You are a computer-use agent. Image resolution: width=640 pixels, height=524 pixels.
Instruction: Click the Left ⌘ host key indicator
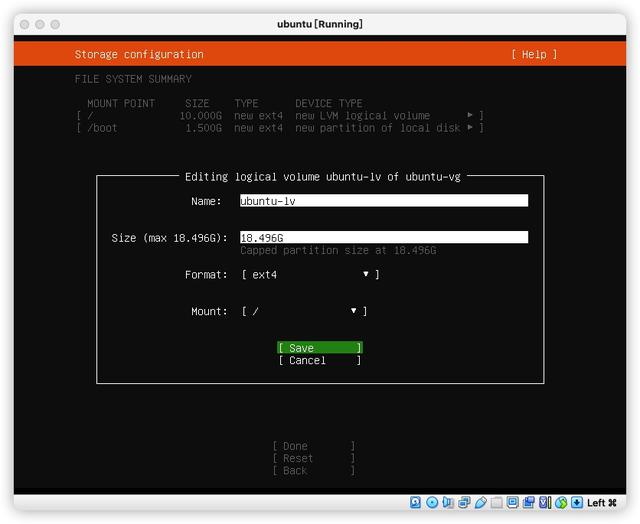[602, 503]
